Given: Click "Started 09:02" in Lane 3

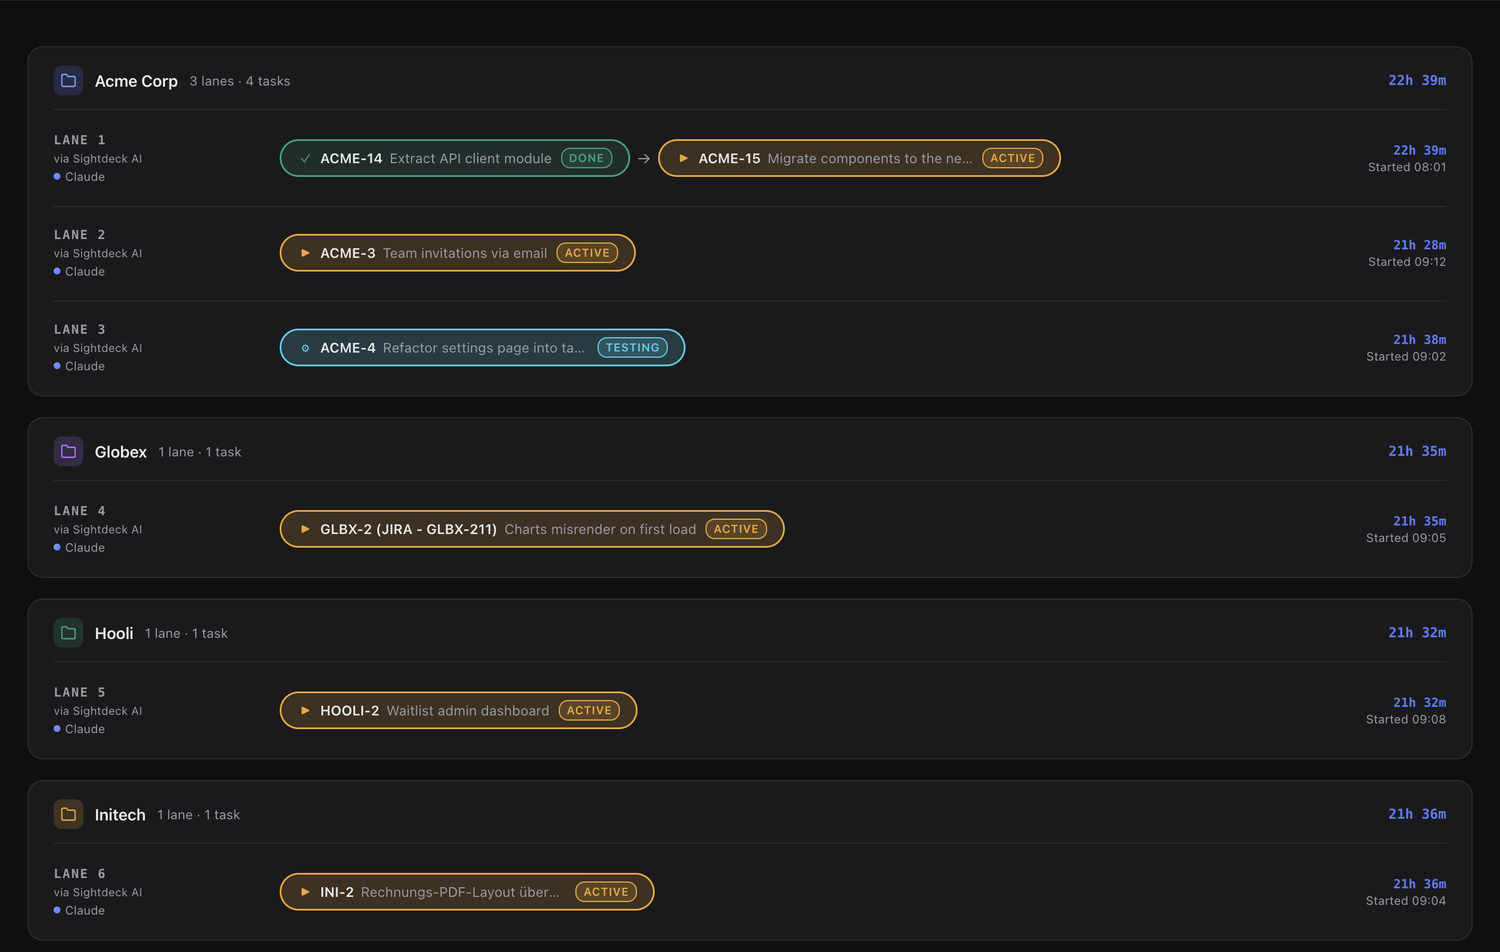Looking at the screenshot, I should 1406,357.
